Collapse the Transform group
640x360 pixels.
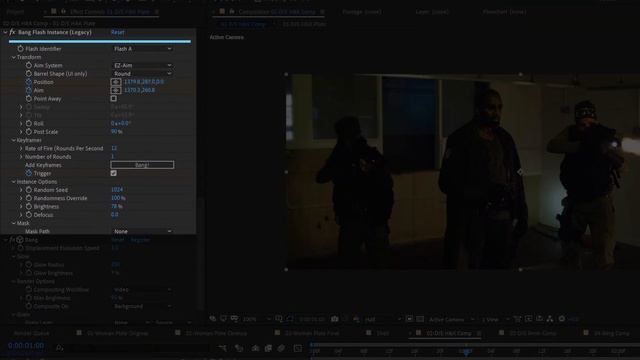coord(13,57)
